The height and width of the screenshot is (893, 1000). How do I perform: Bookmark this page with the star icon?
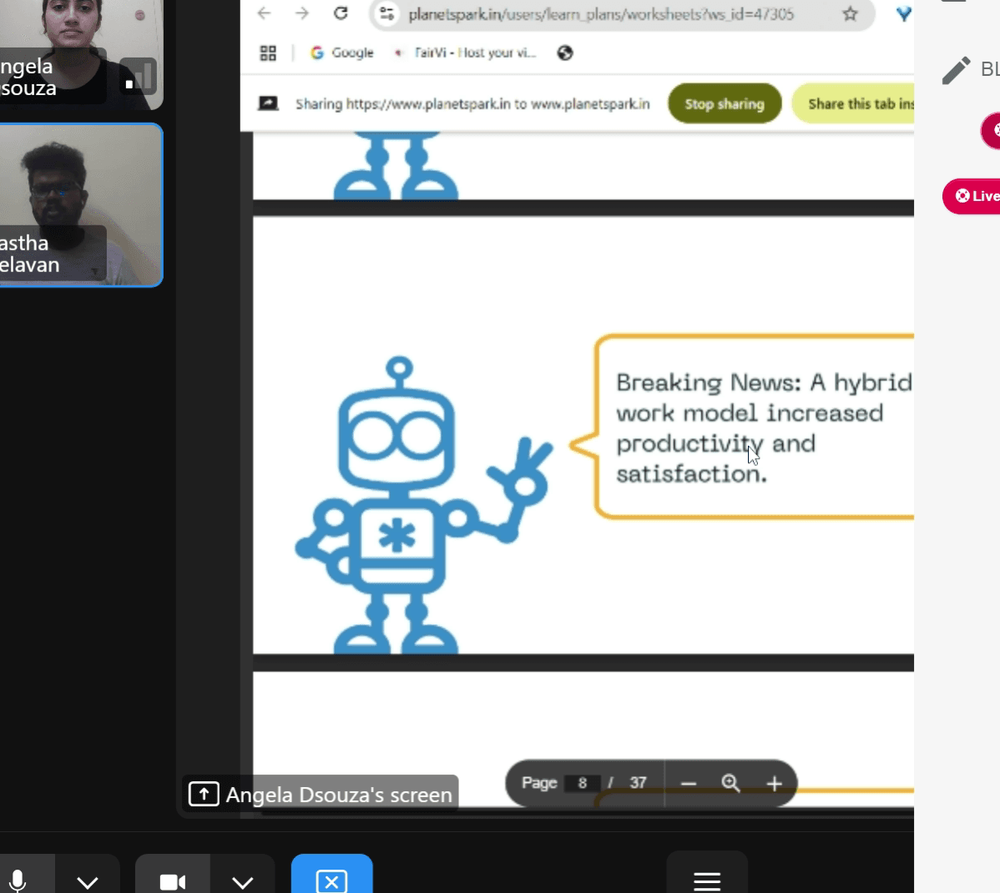tap(849, 13)
